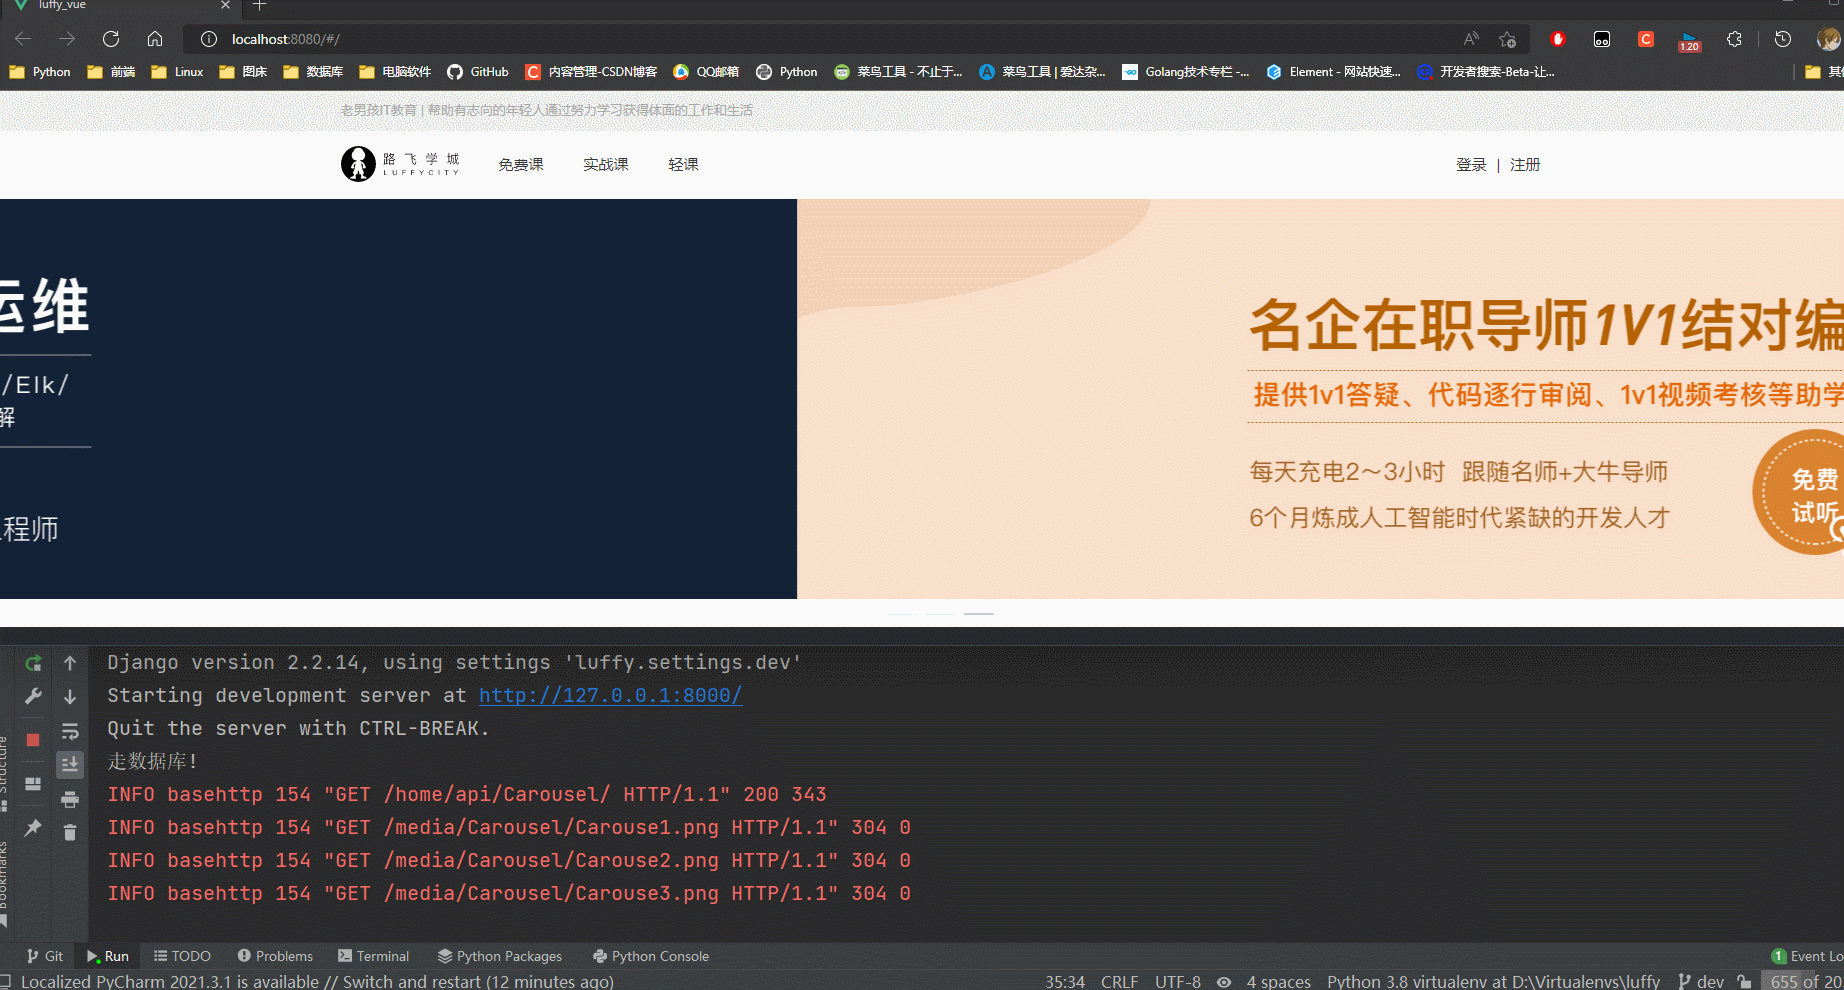This screenshot has width=1844, height=990.
Task: Open the GitHub bookmark
Action: click(x=478, y=72)
